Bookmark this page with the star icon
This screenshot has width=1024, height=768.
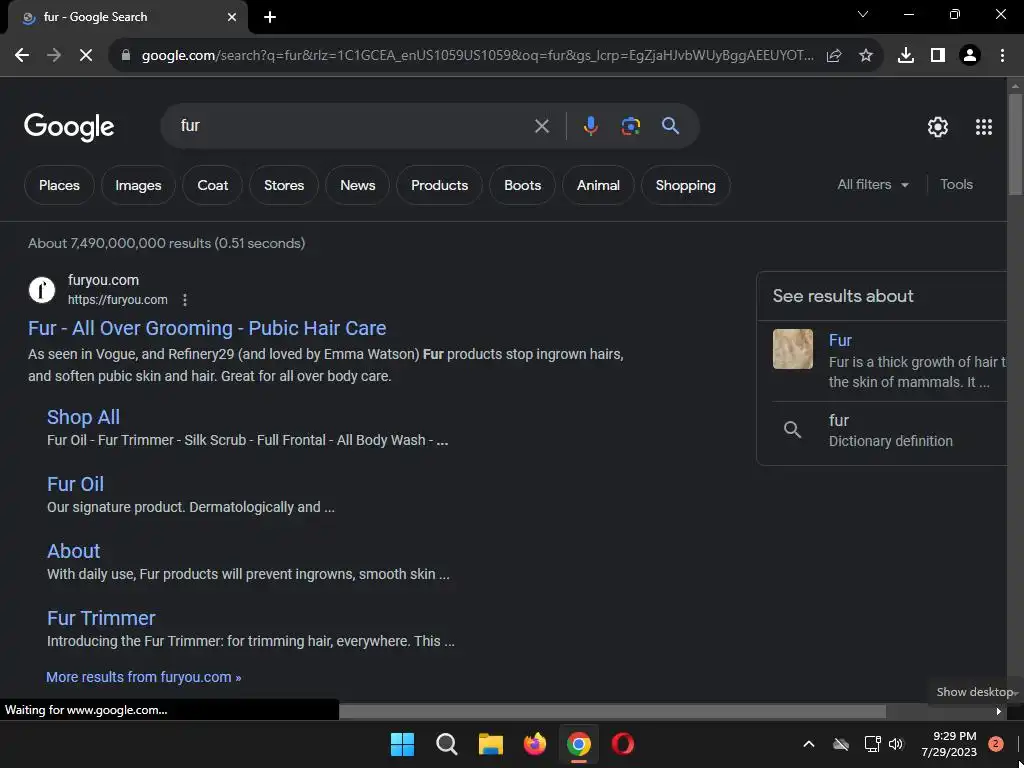coord(866,56)
